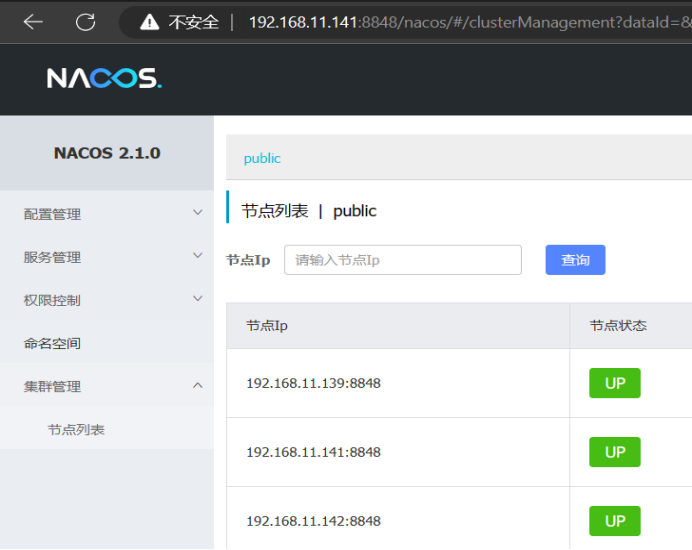Screen dimensions: 692x550
Task: Select 集群管理 in the sidebar
Action: click(x=52, y=386)
